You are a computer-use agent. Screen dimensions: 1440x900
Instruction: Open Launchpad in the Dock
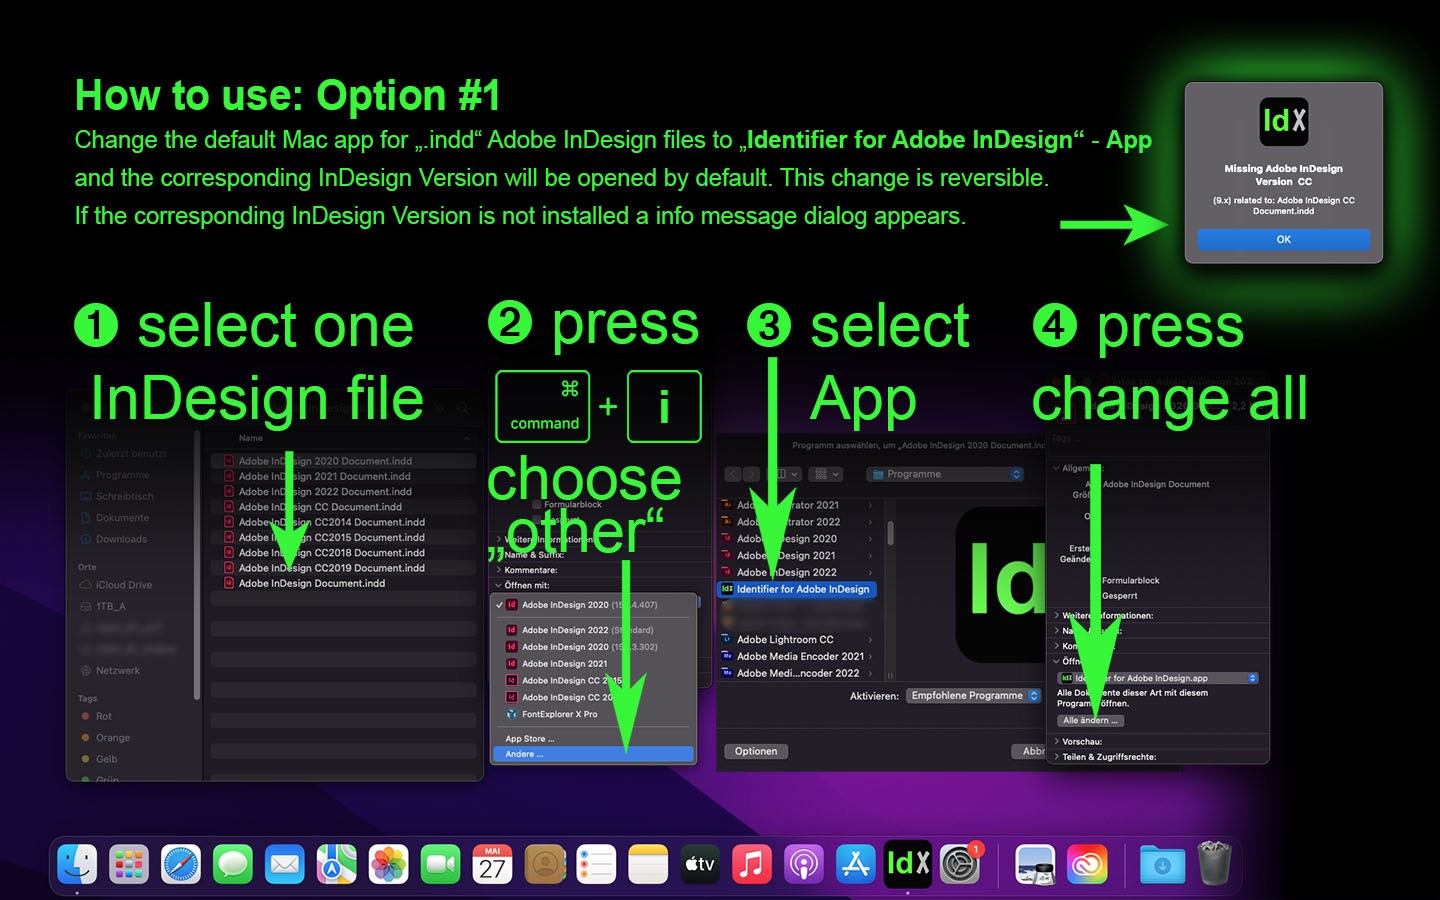coord(129,864)
